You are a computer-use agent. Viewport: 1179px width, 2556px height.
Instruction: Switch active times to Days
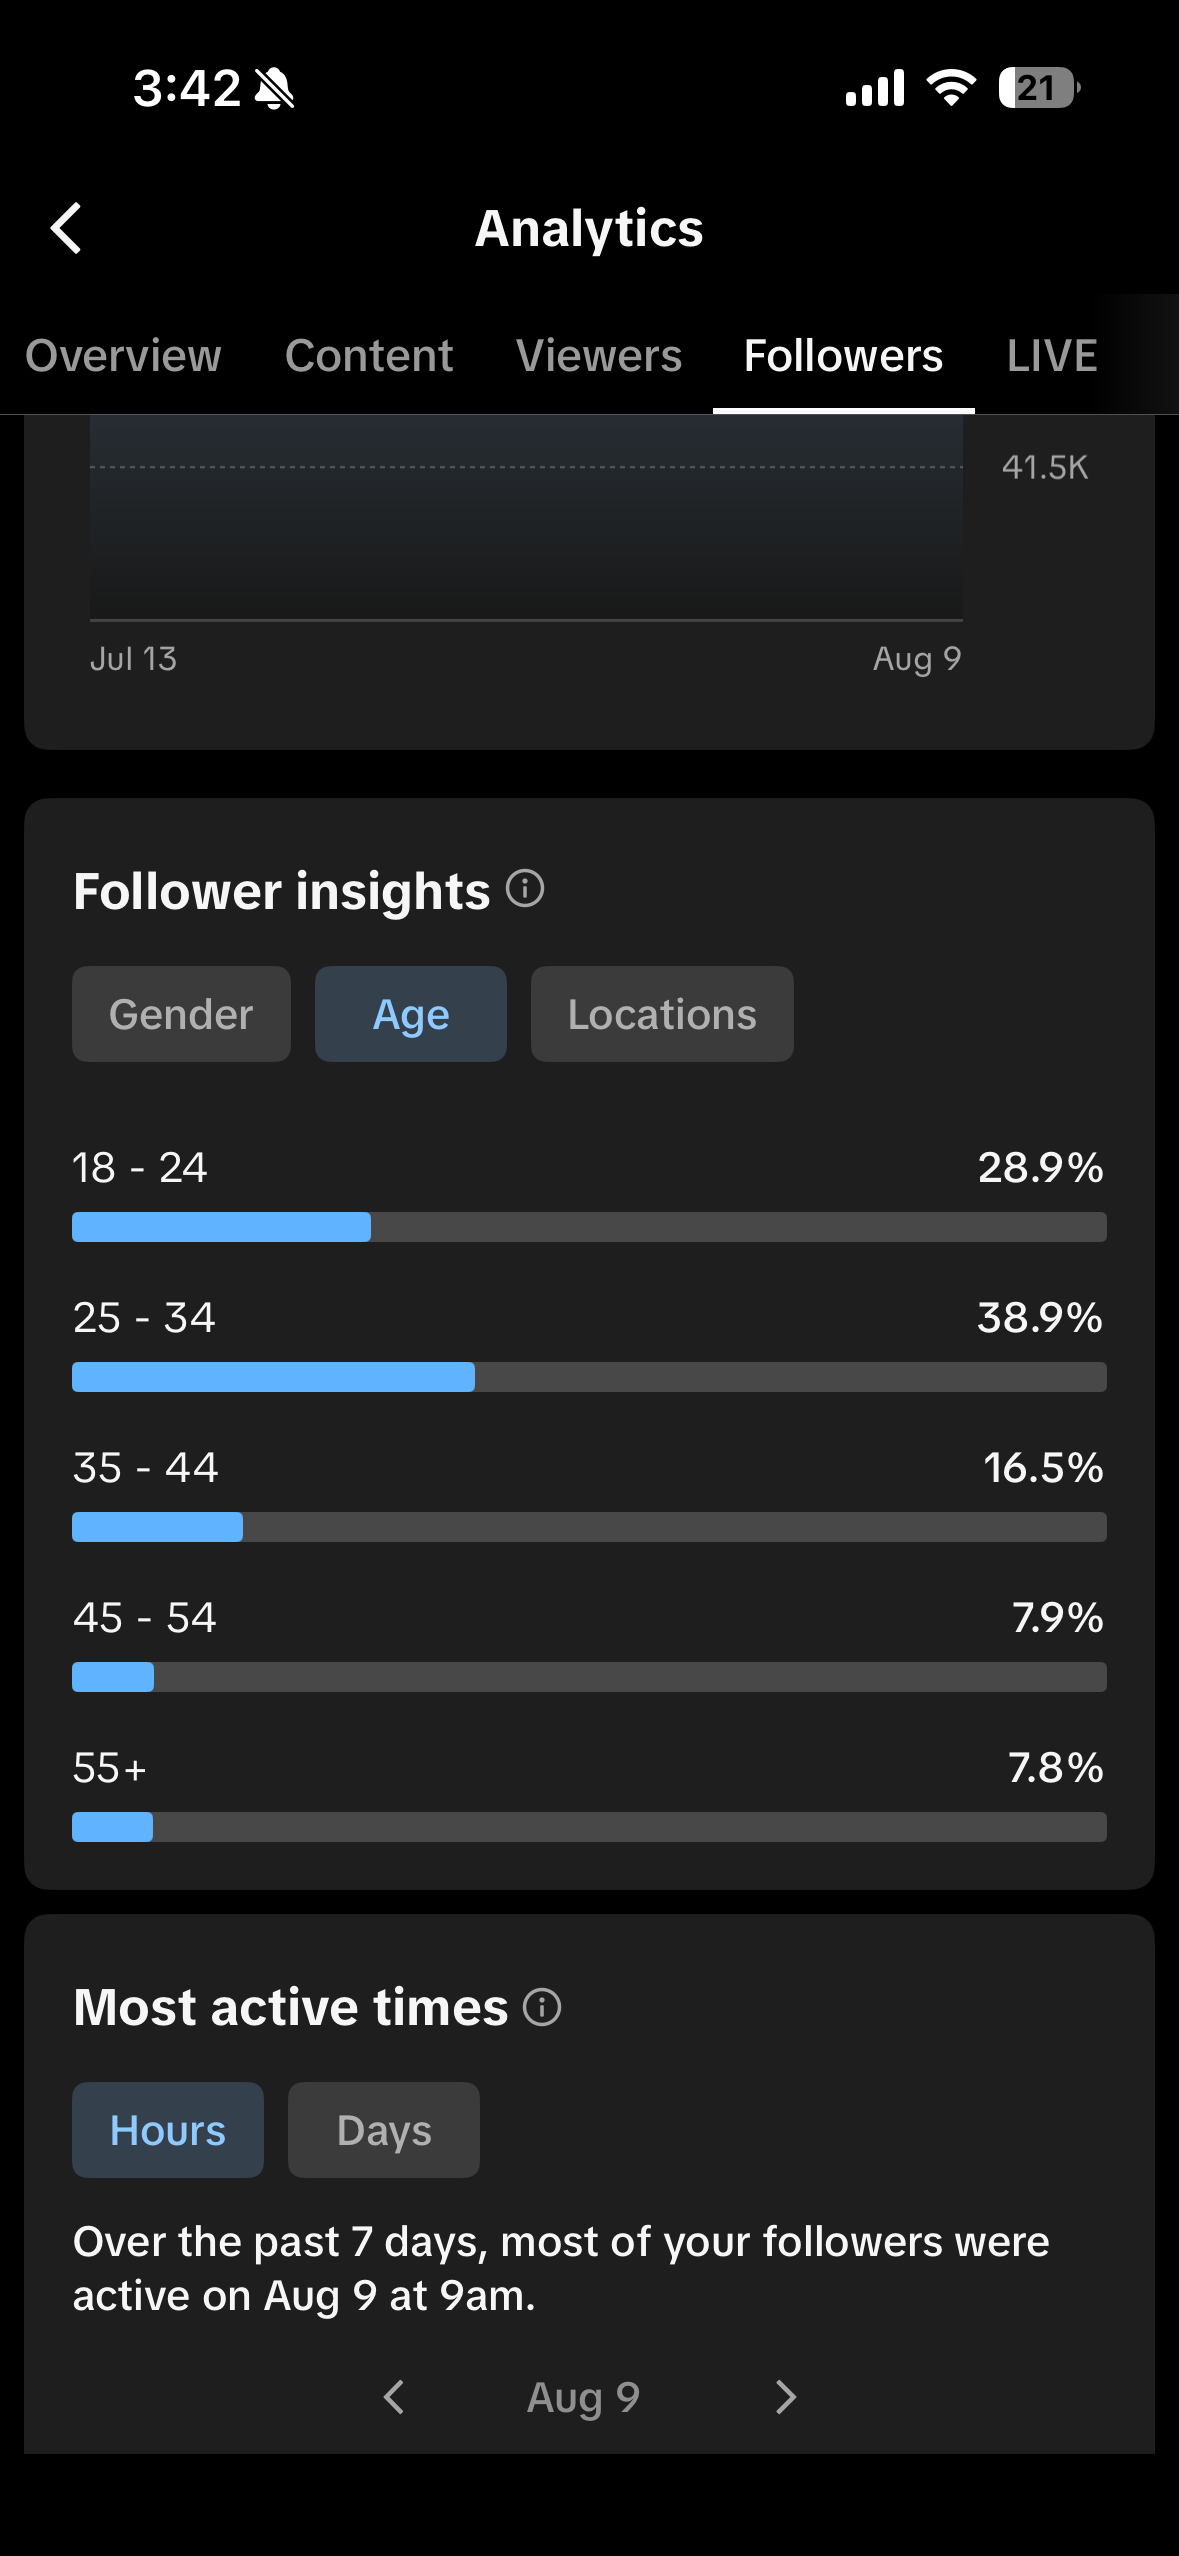pos(384,2130)
